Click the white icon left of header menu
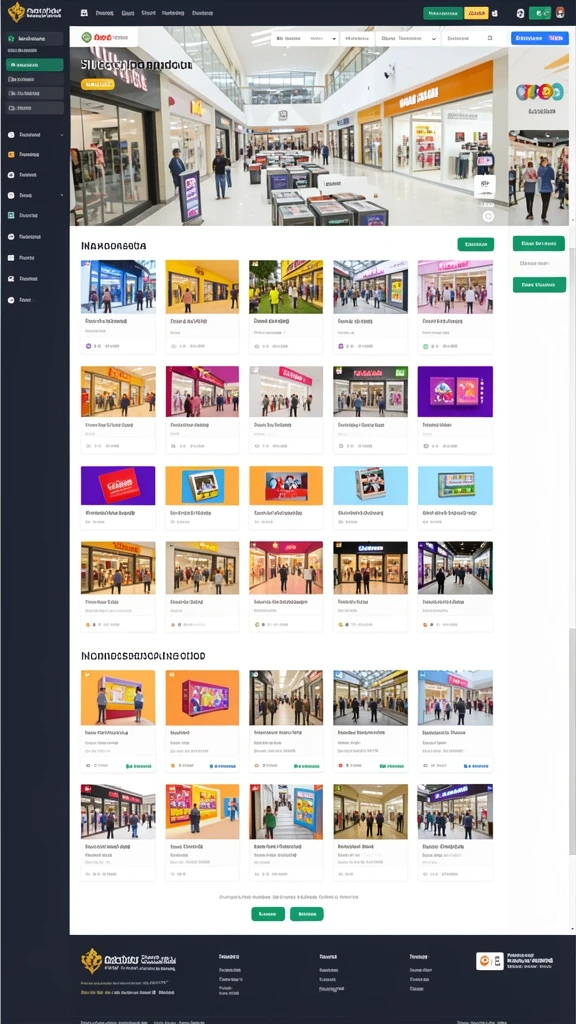 [84, 12]
